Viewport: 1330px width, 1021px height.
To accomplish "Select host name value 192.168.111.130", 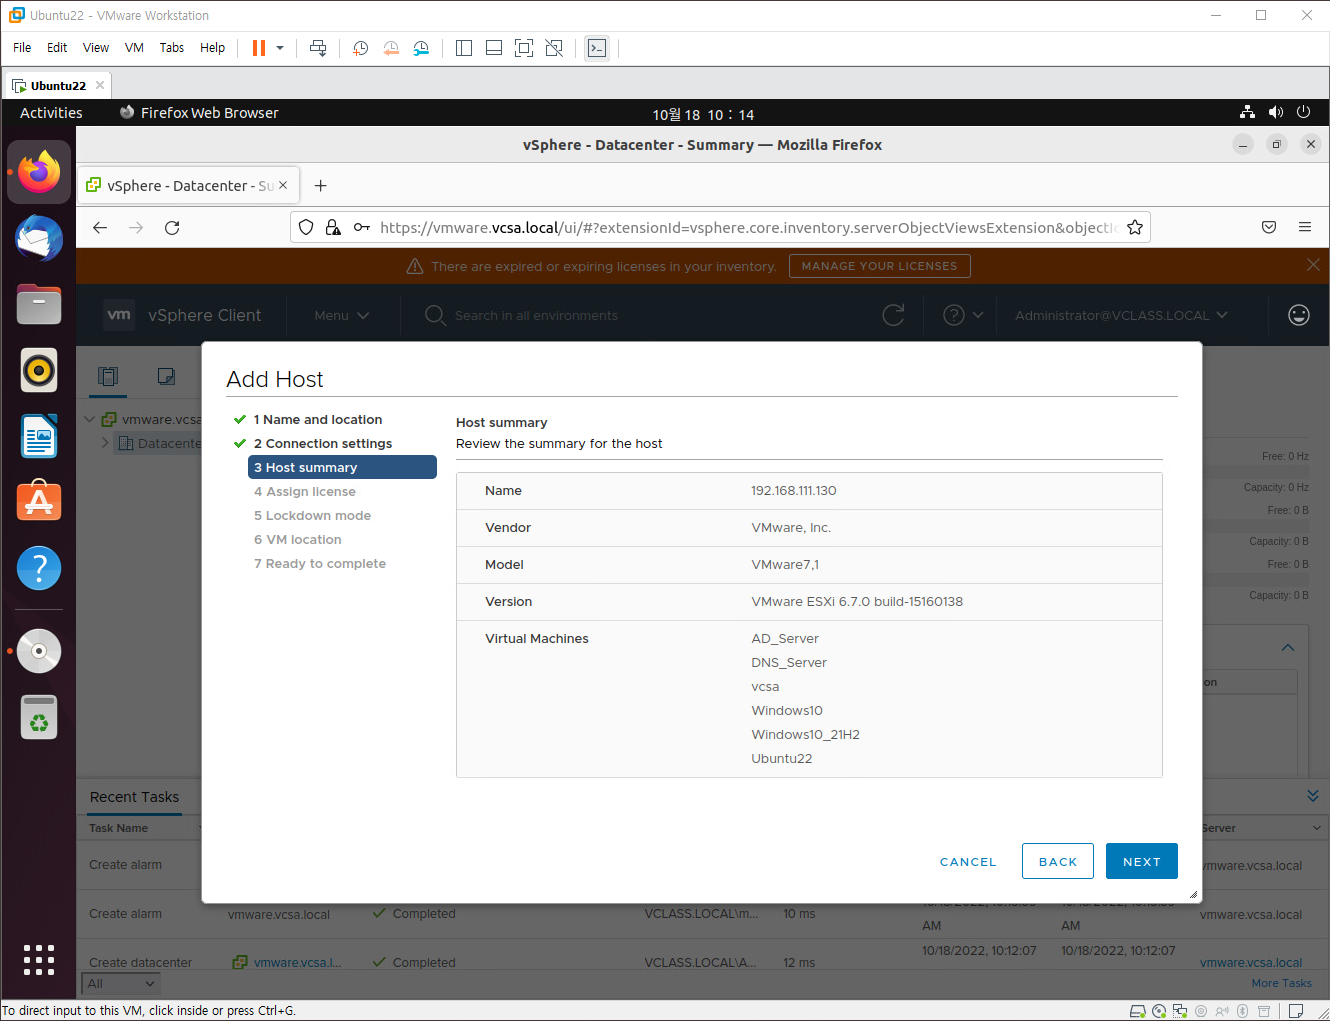I will click(794, 490).
